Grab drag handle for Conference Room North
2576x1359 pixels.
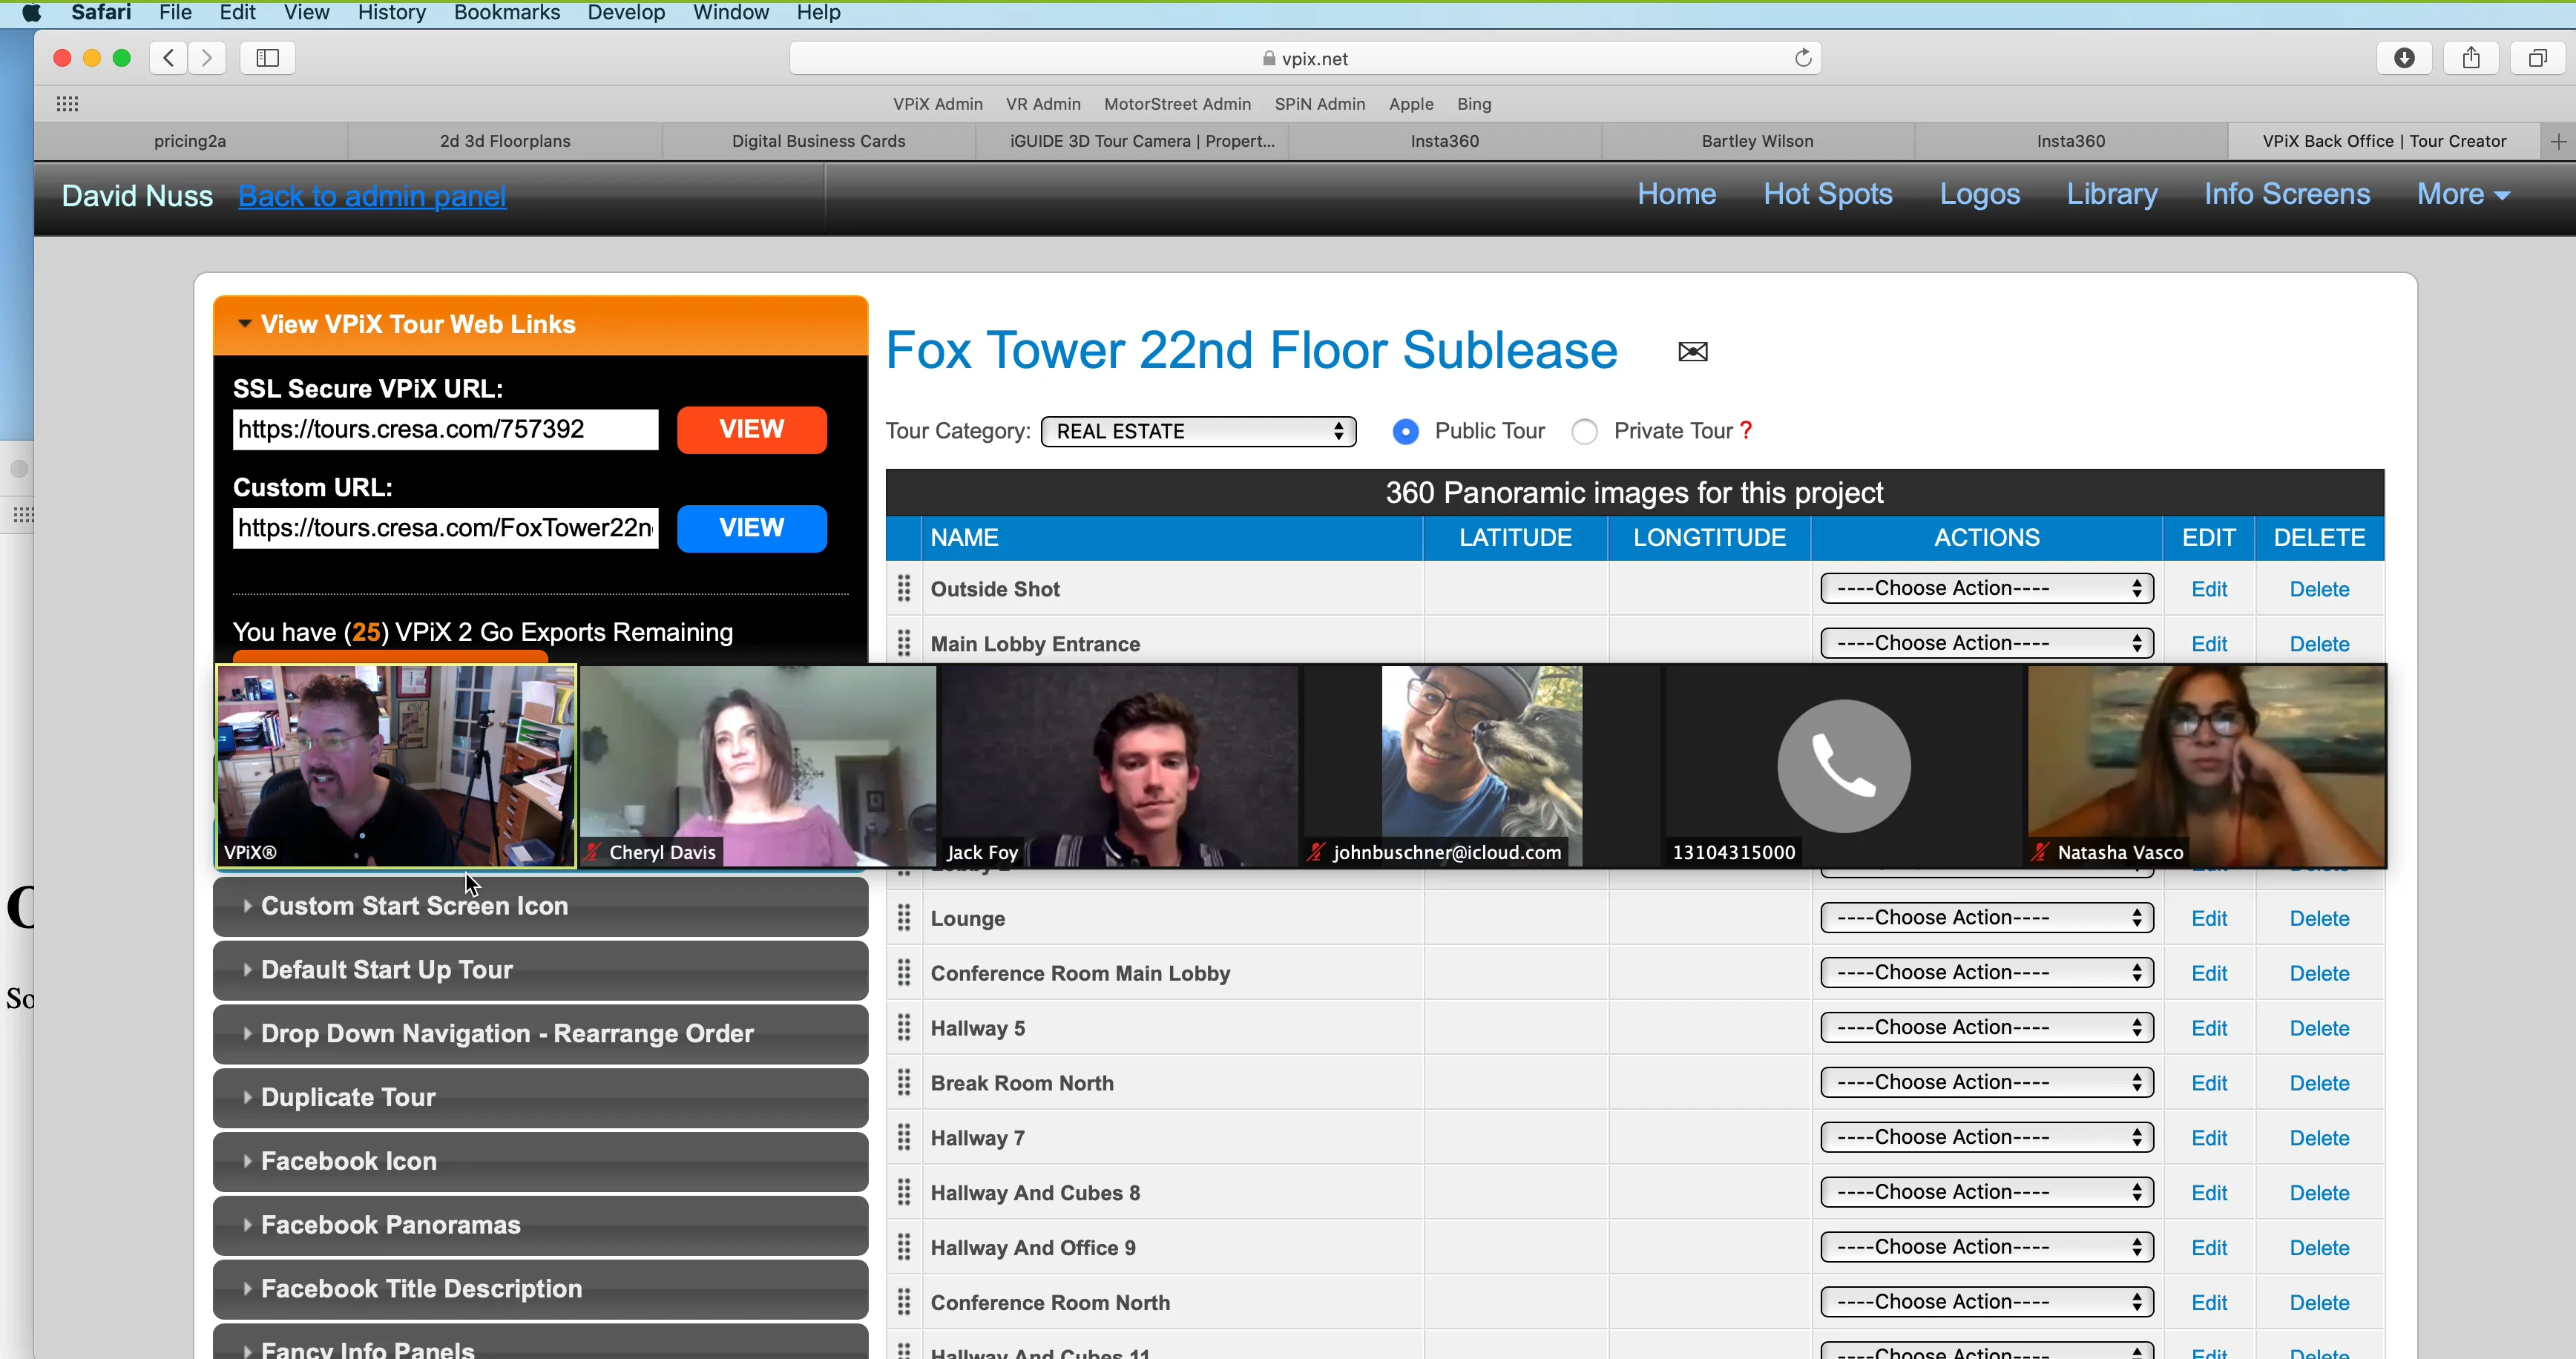[904, 1303]
